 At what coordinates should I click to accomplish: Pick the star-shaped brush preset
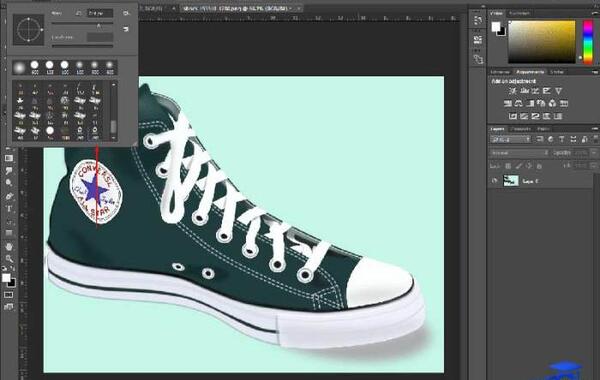[x=20, y=101]
